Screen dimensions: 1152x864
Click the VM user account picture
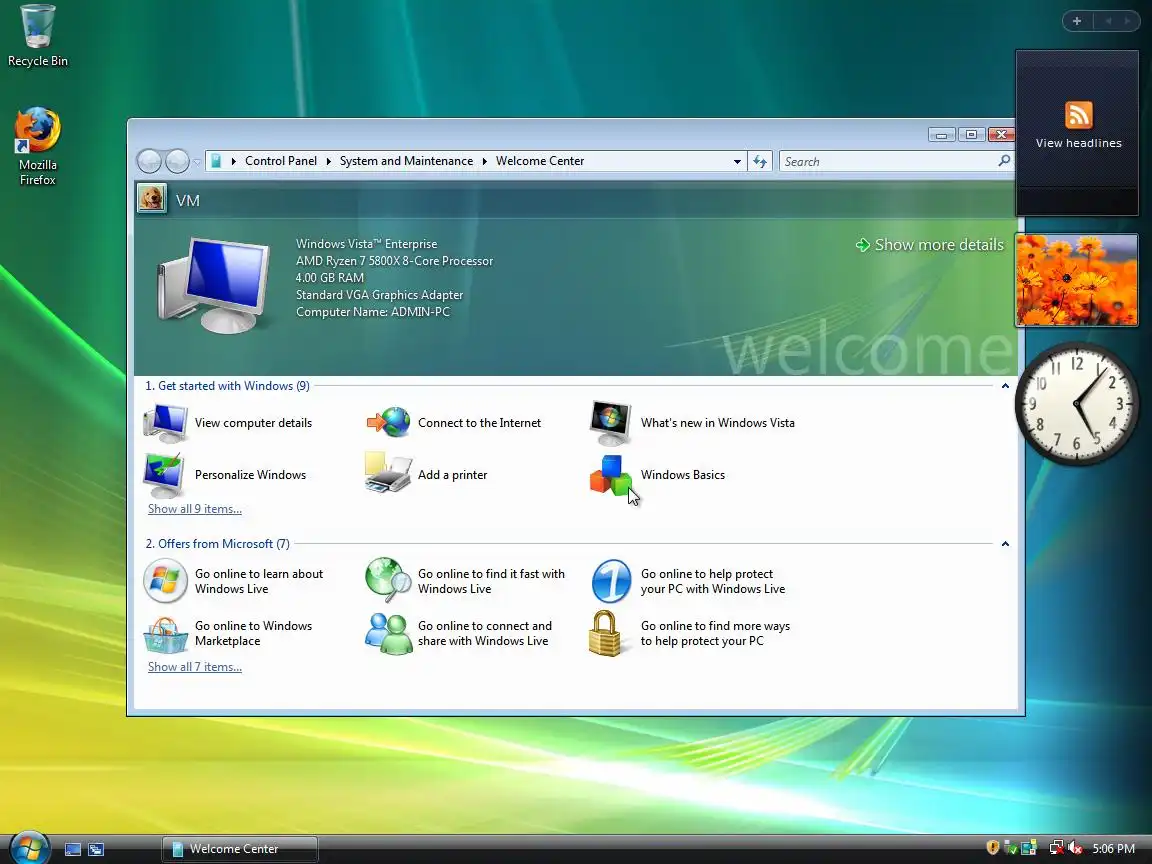click(151, 199)
